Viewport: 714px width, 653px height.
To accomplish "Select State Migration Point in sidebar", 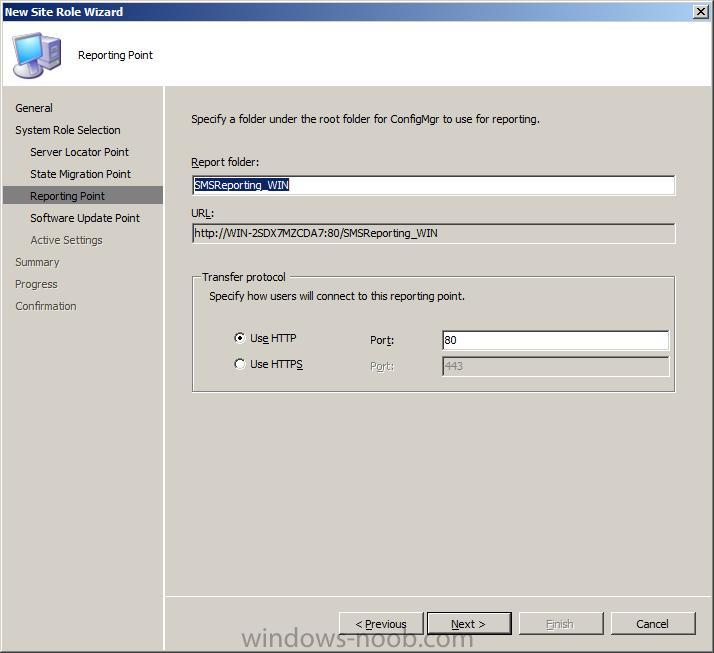I will tap(80, 174).
